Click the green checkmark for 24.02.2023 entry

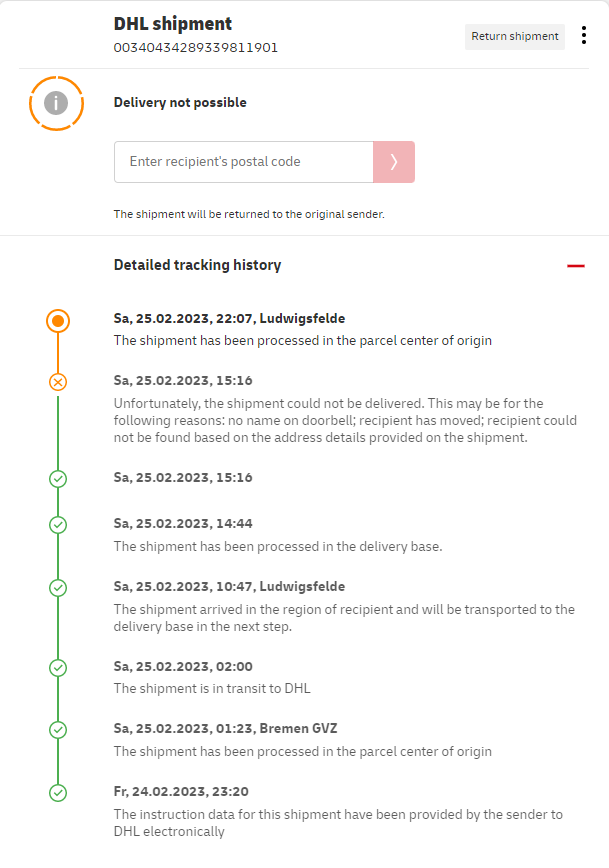click(58, 793)
